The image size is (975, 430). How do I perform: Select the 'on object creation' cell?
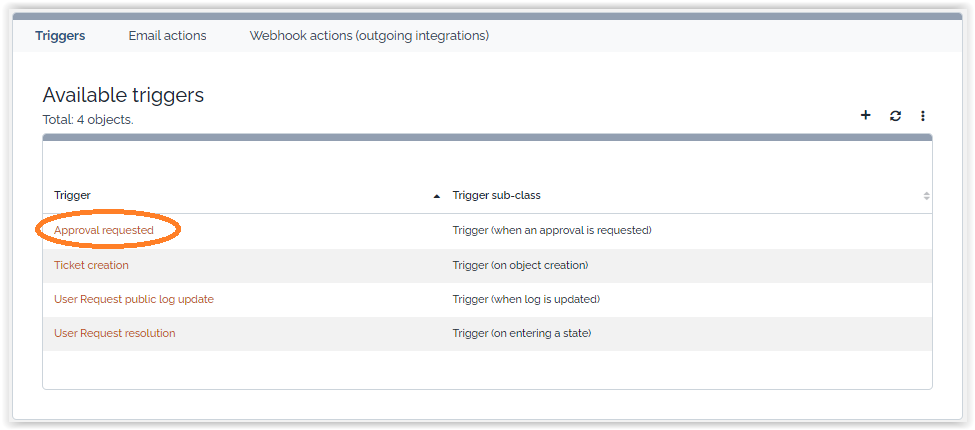point(520,265)
